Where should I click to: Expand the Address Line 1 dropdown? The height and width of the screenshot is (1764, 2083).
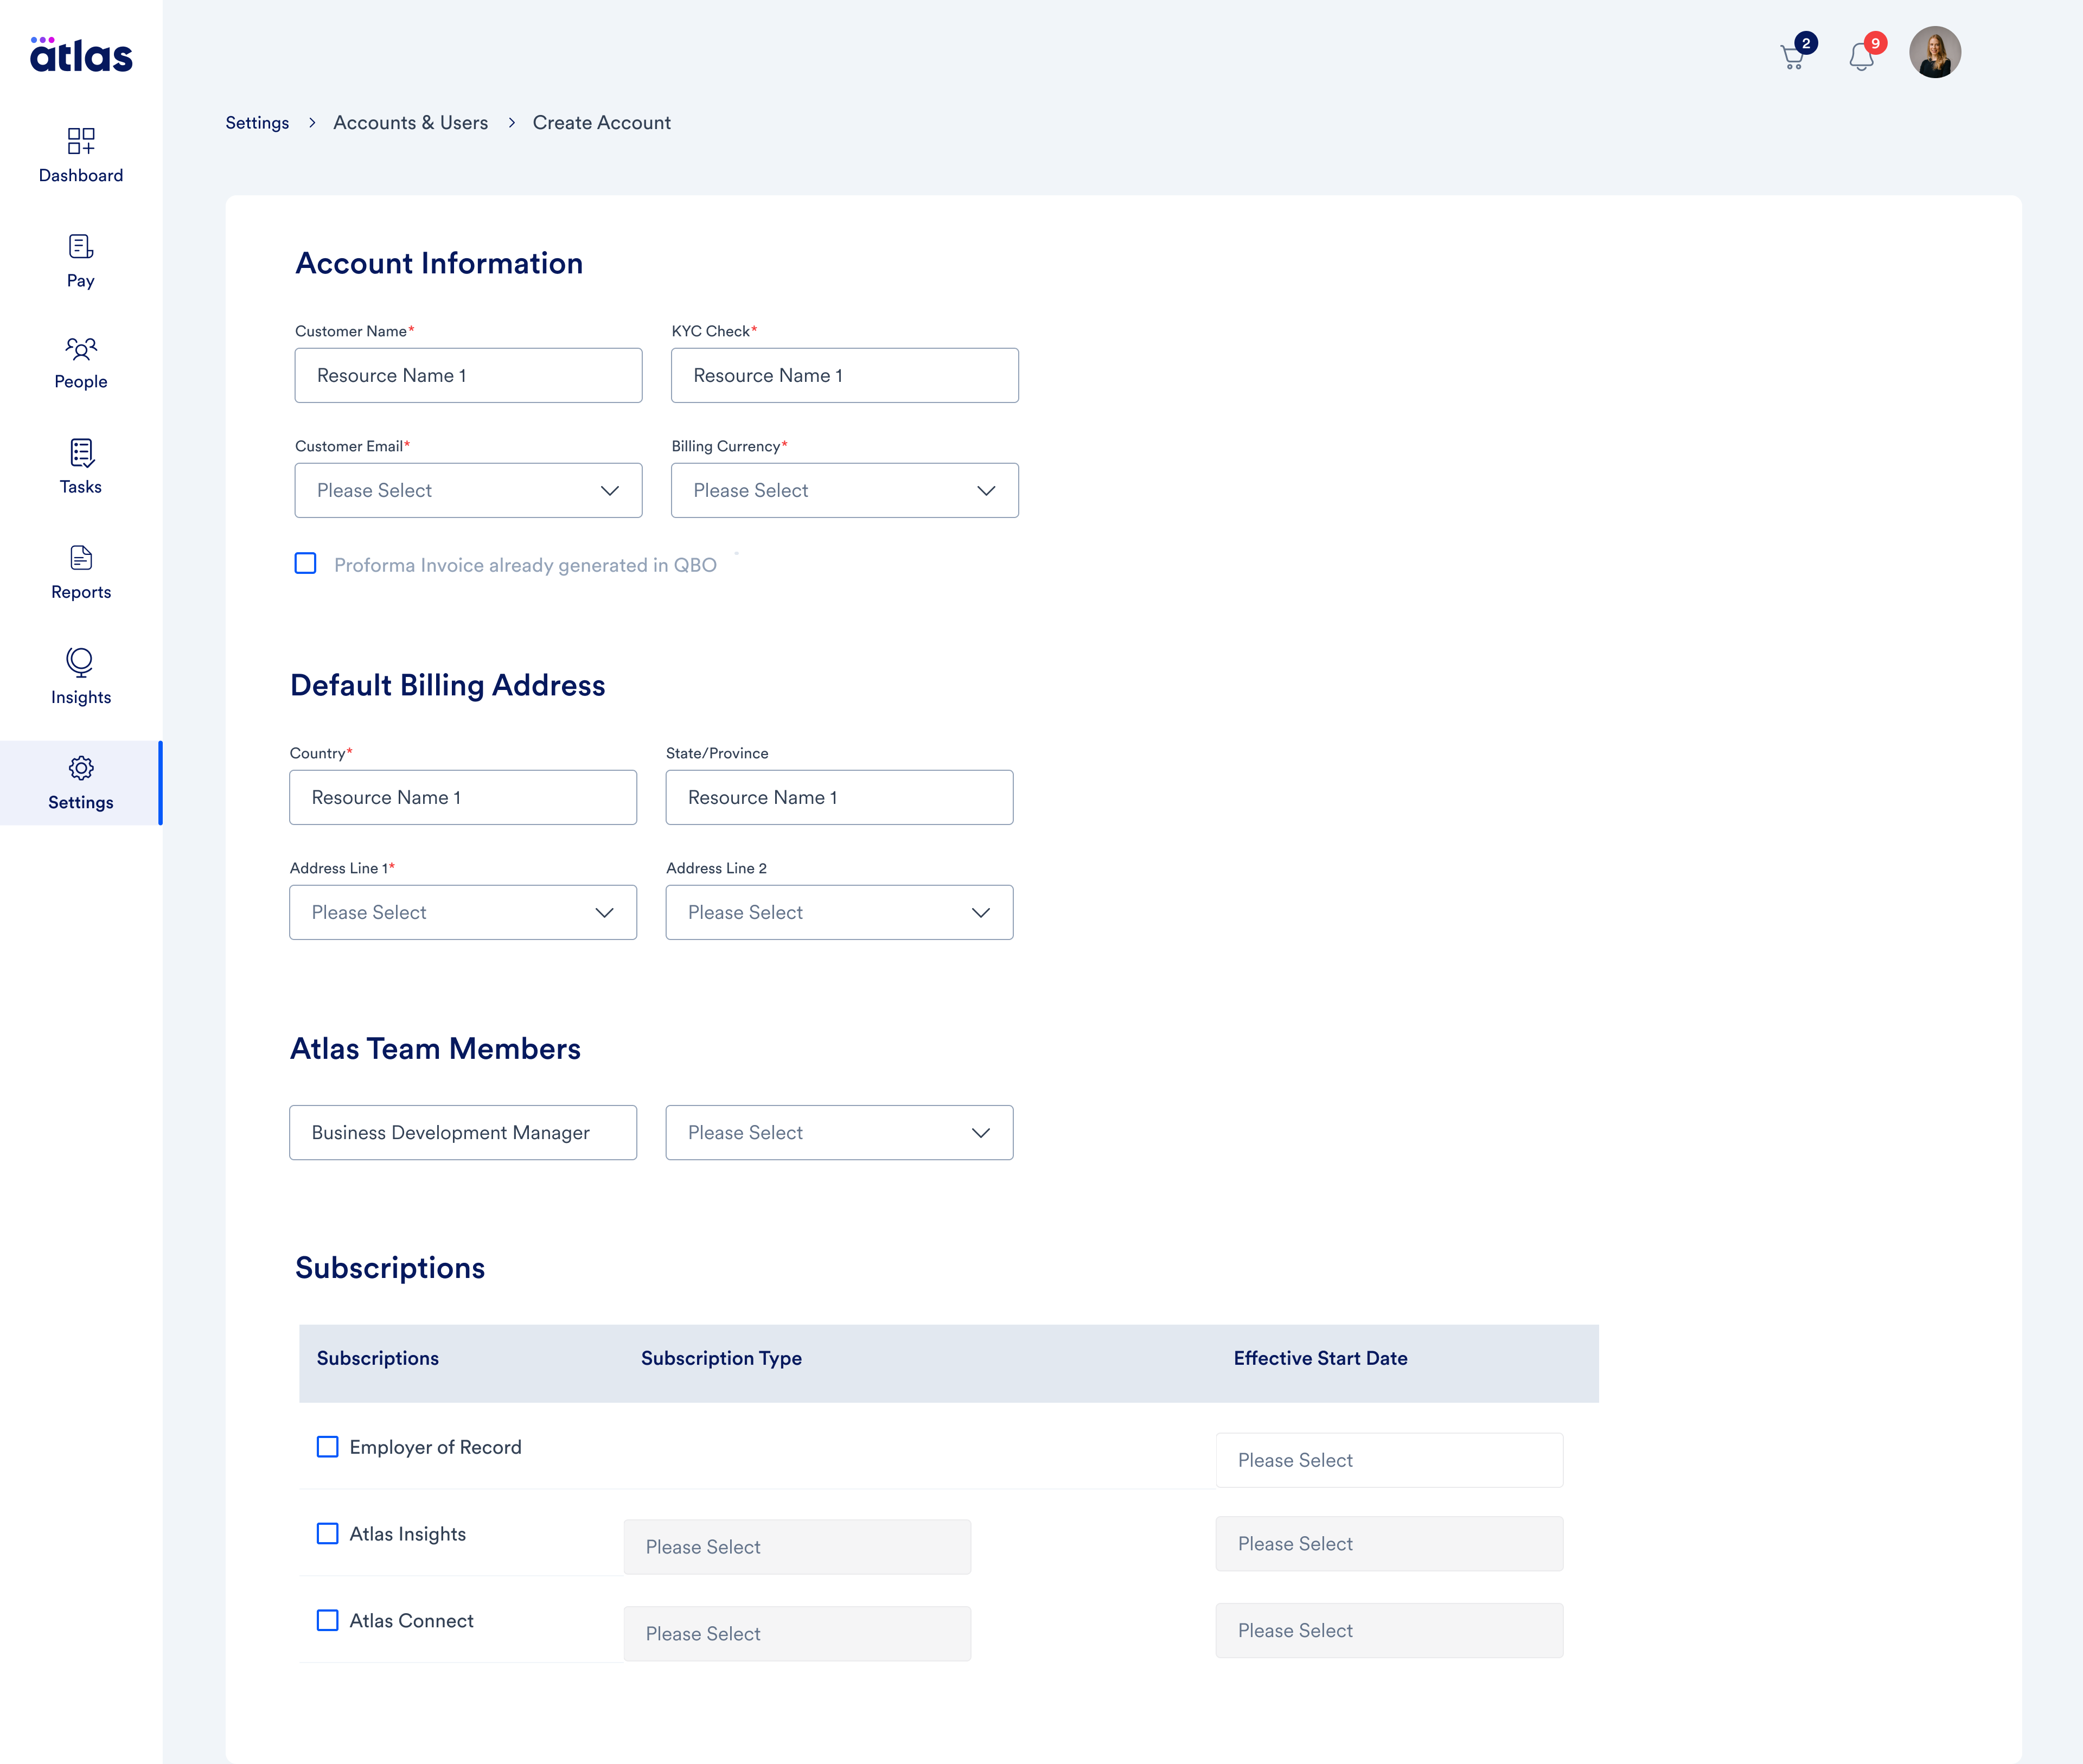[x=463, y=912]
